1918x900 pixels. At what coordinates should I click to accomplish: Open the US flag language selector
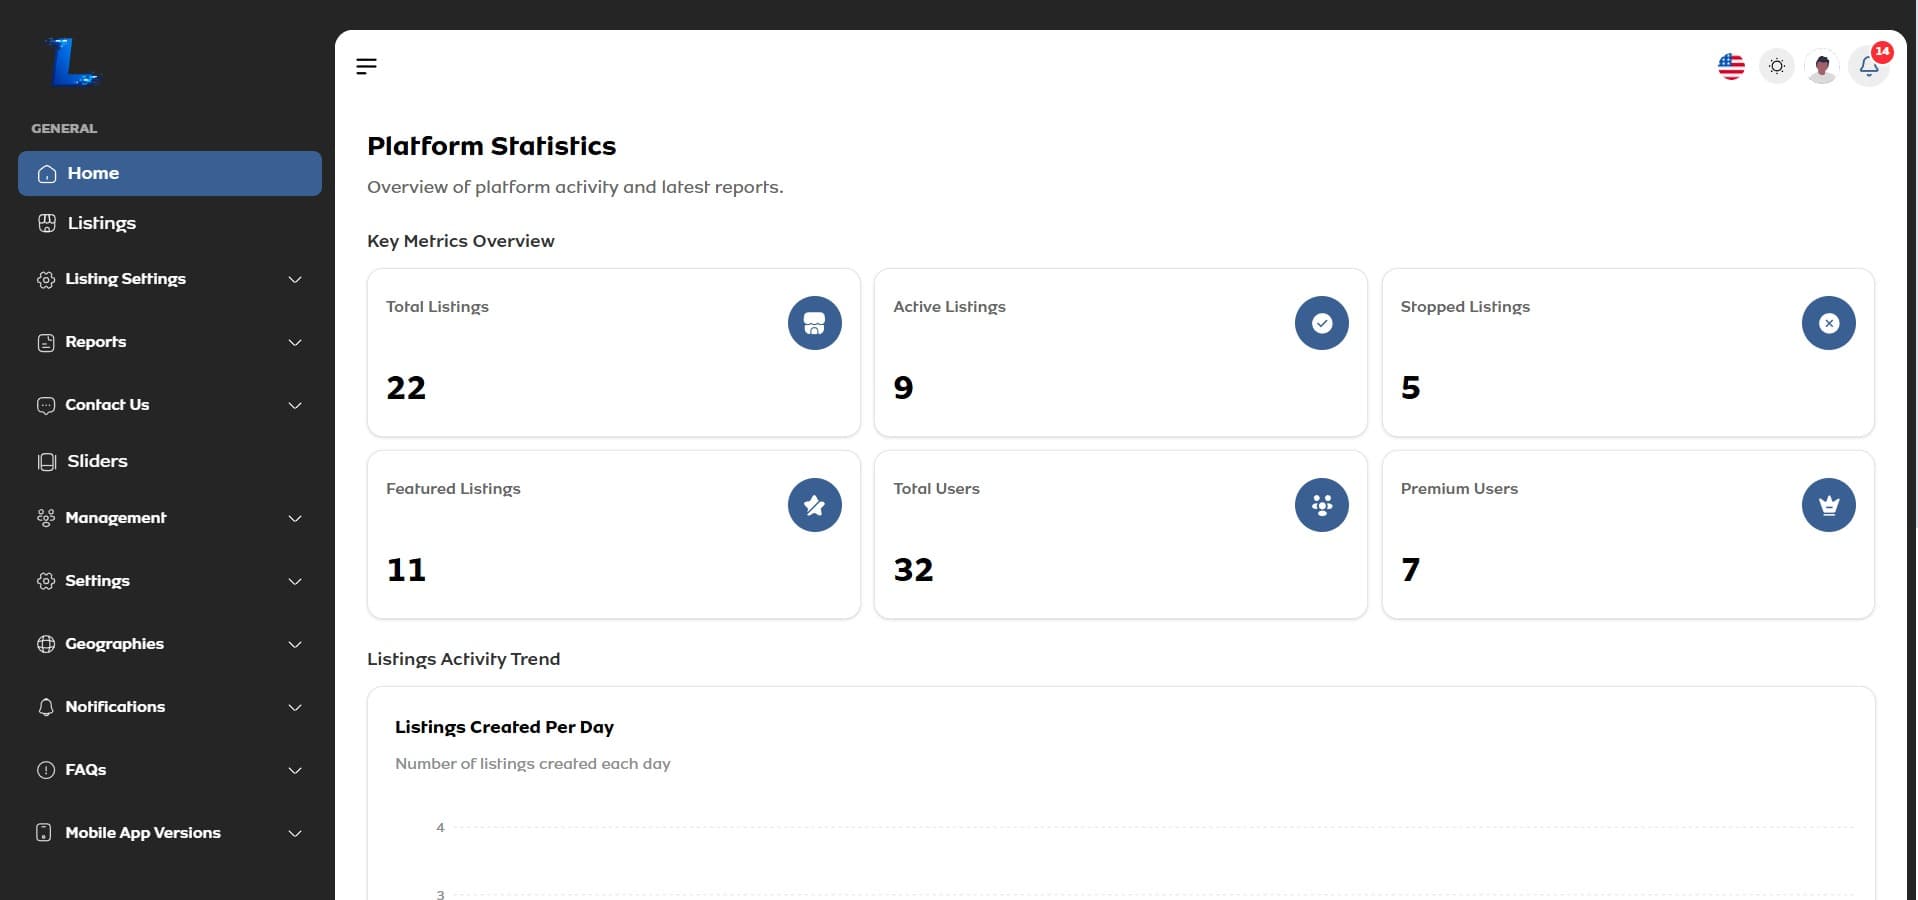click(1731, 67)
